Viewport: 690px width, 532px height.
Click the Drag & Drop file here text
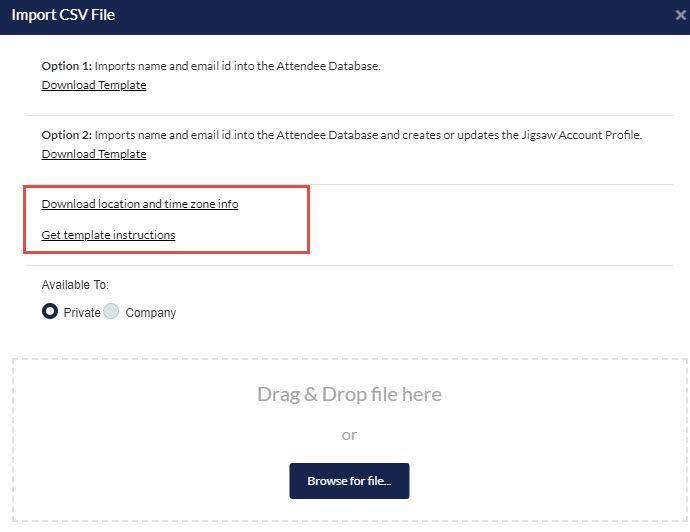349,394
